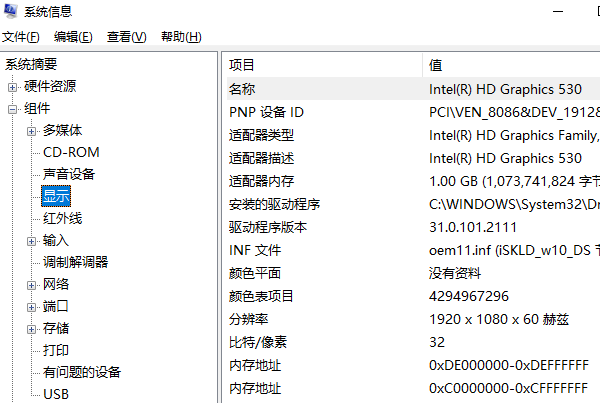Click the 适配器描述 row label
The height and width of the screenshot is (403, 600).
261,158
